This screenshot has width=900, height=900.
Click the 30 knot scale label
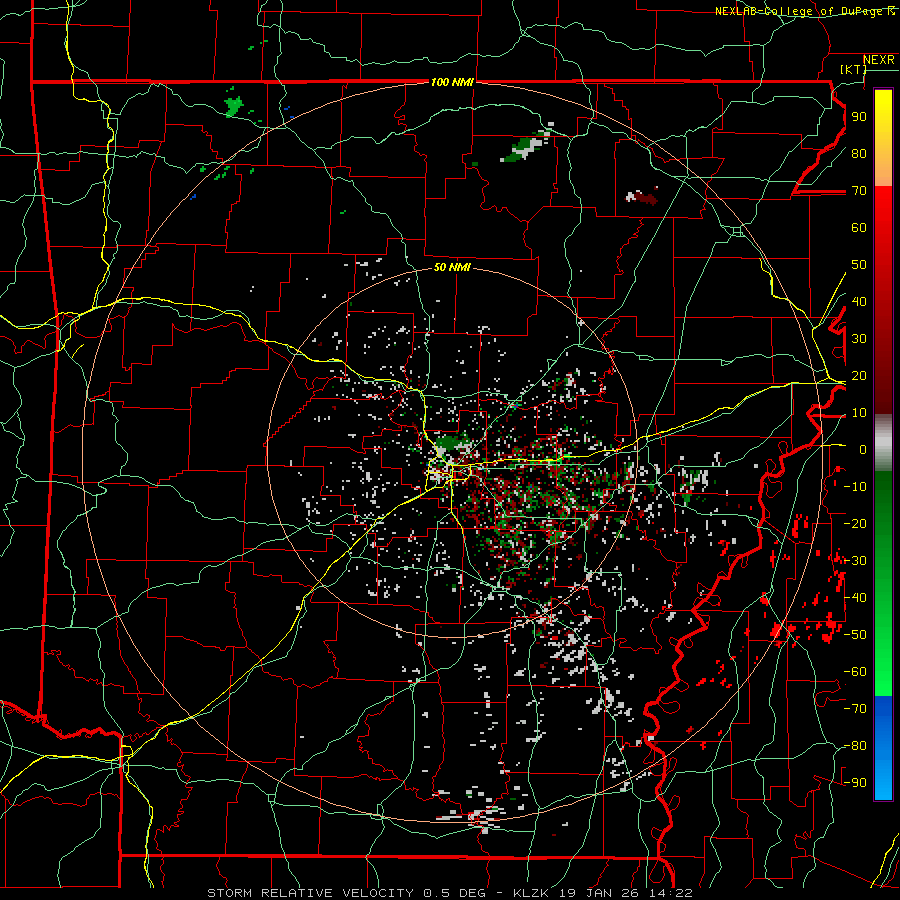coord(859,339)
